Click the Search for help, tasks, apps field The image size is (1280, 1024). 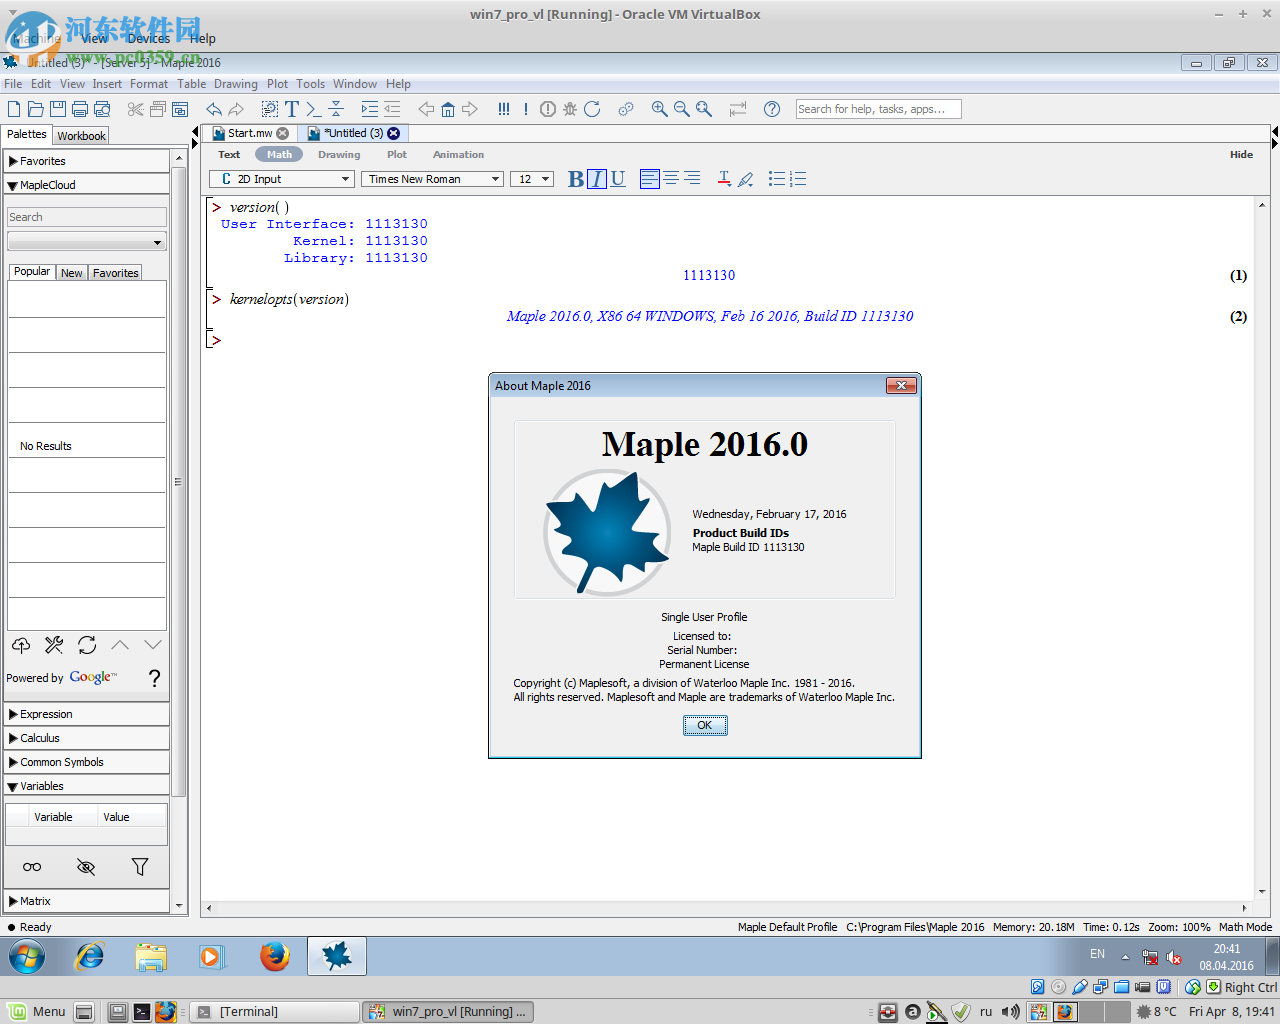click(x=878, y=109)
